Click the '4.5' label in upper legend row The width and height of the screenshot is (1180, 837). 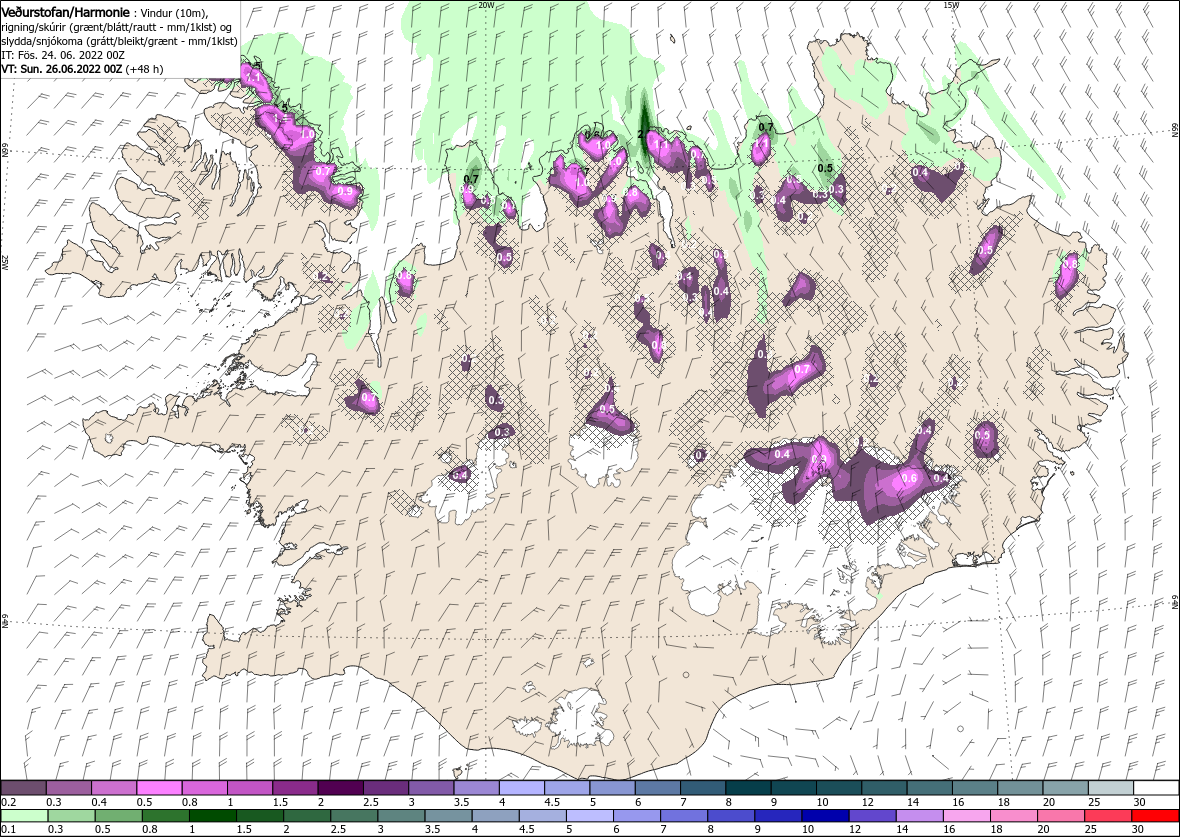(x=552, y=802)
